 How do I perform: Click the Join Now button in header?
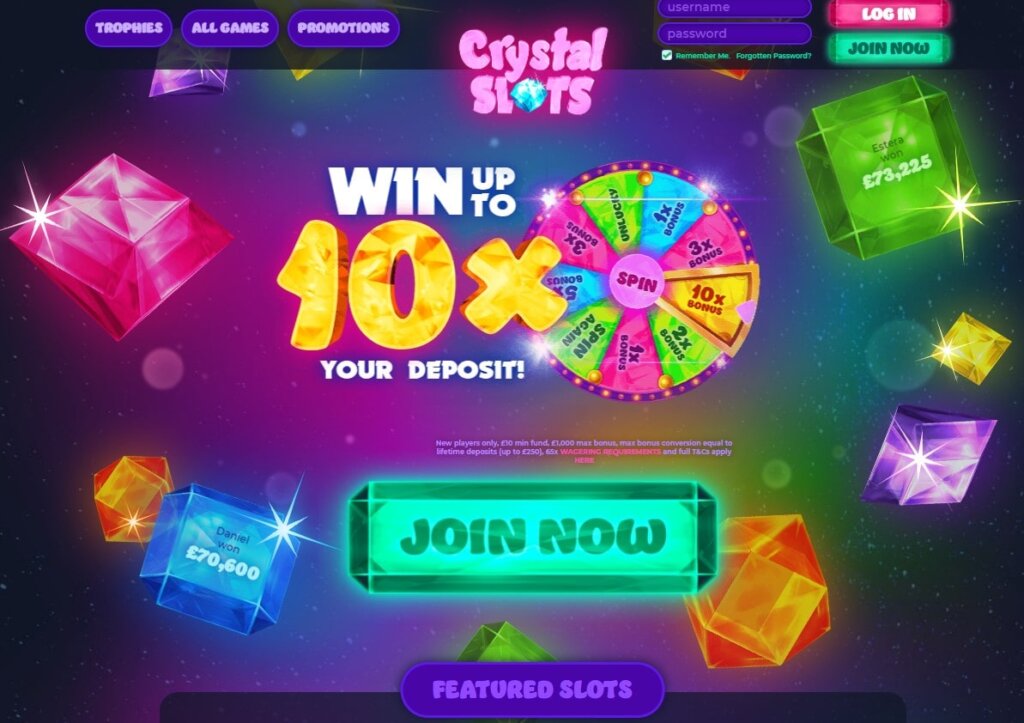point(889,48)
